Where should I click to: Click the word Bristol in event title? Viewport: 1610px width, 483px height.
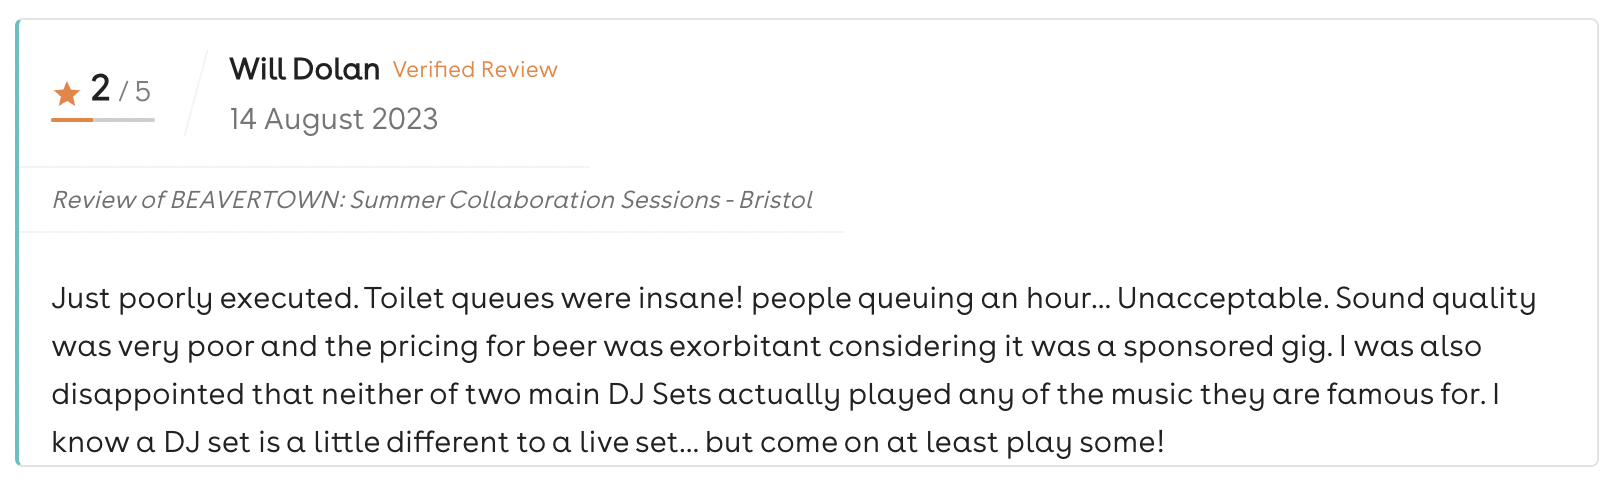[x=776, y=200]
